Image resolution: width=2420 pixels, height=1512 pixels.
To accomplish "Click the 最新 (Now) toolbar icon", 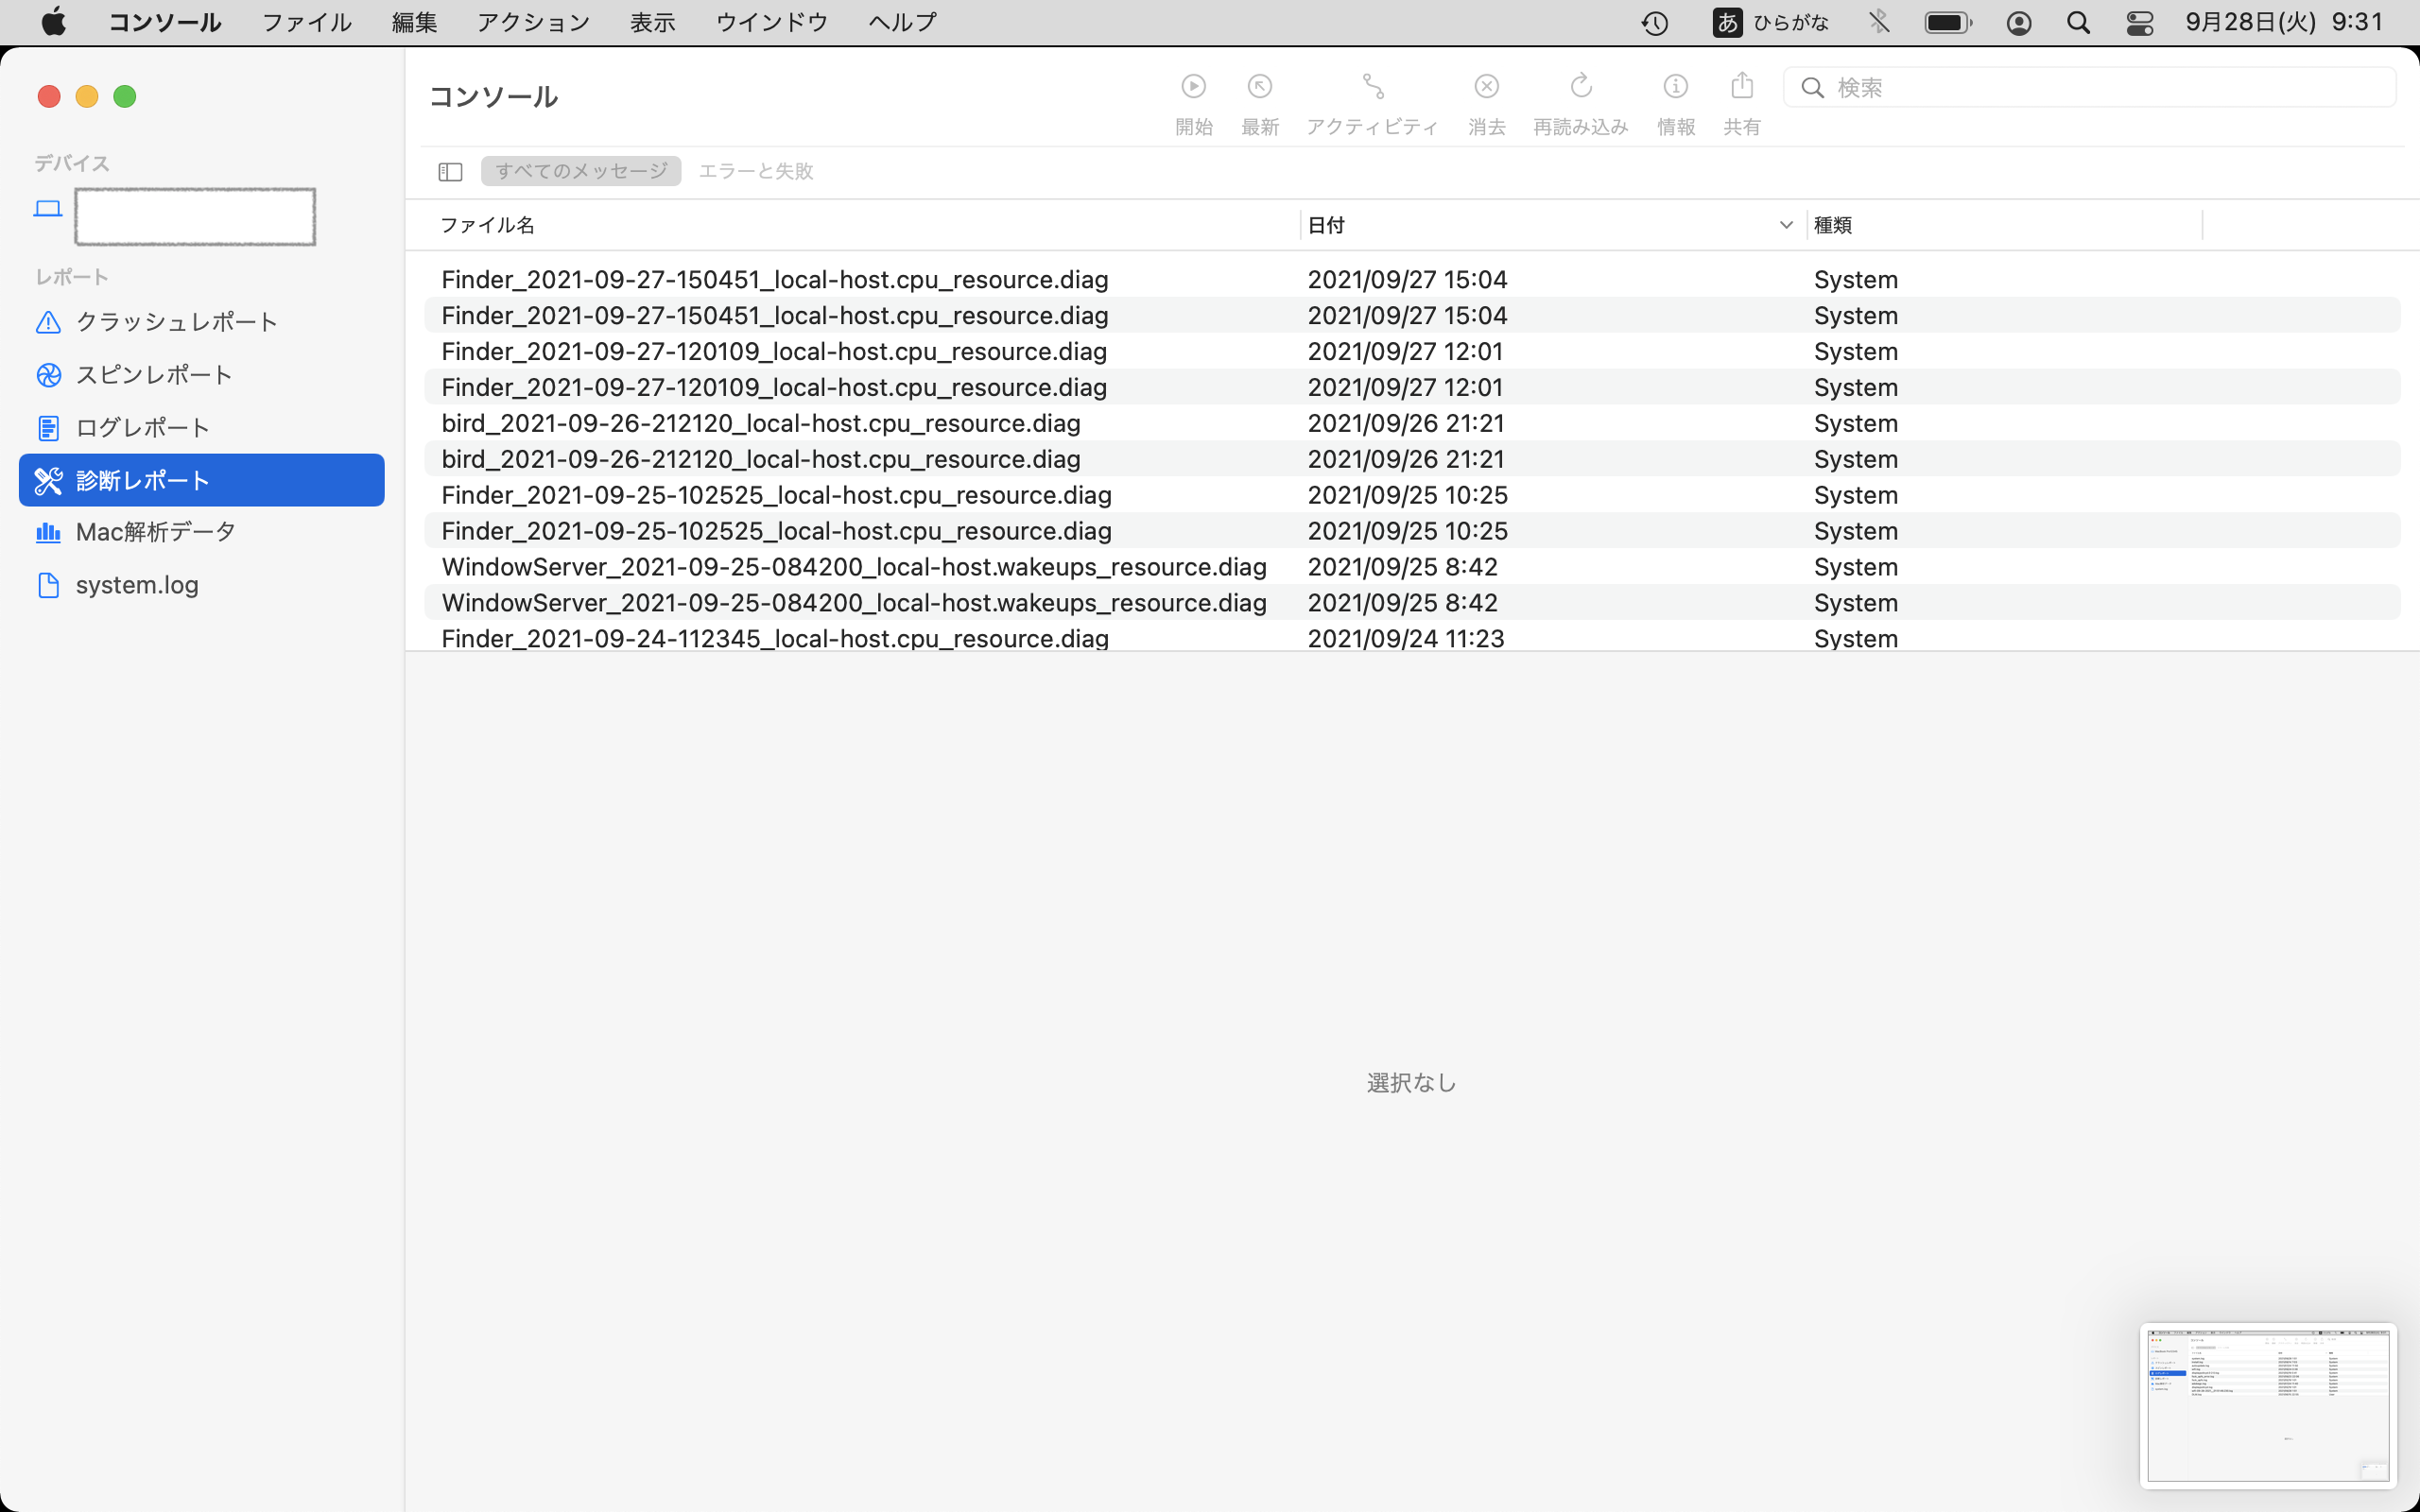I will (1259, 87).
